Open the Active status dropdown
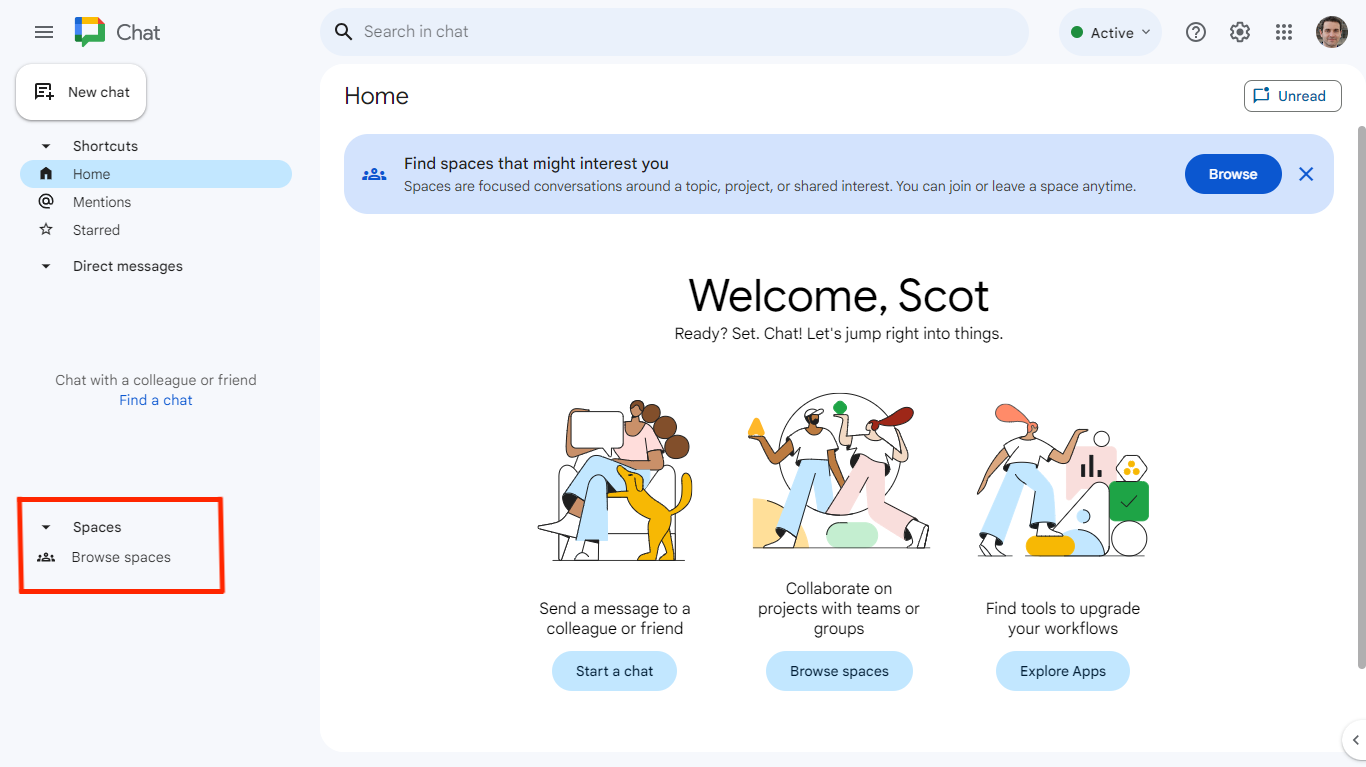 1110,31
